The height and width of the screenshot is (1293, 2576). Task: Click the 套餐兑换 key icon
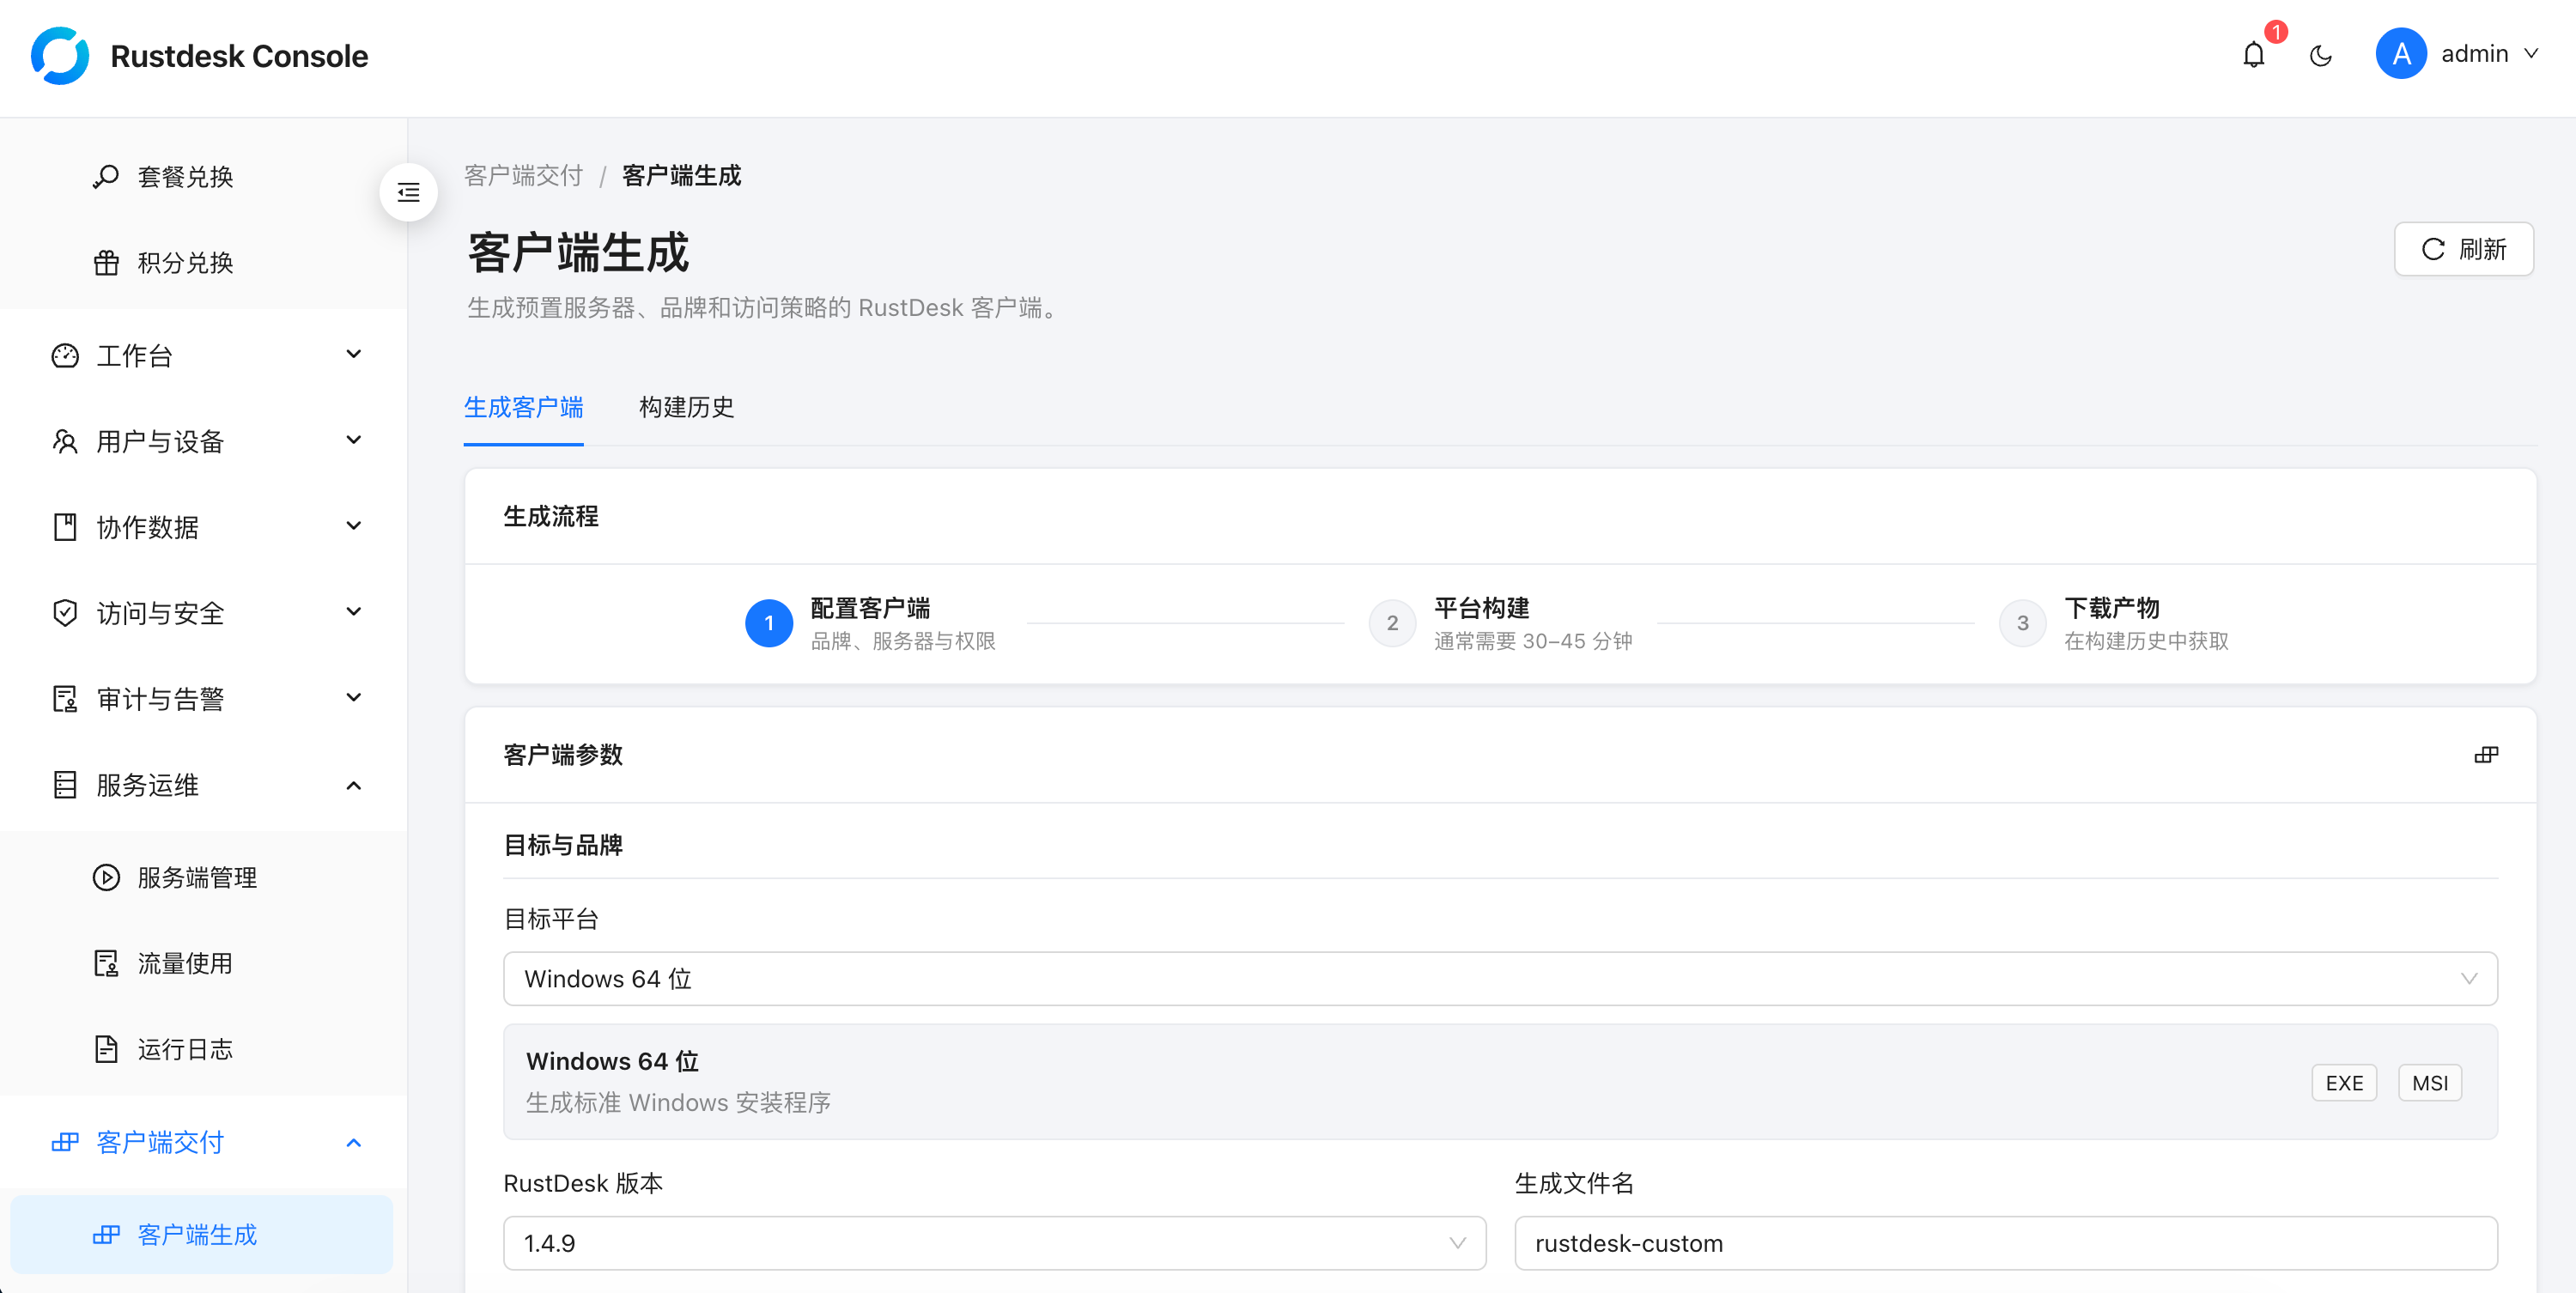tap(106, 177)
